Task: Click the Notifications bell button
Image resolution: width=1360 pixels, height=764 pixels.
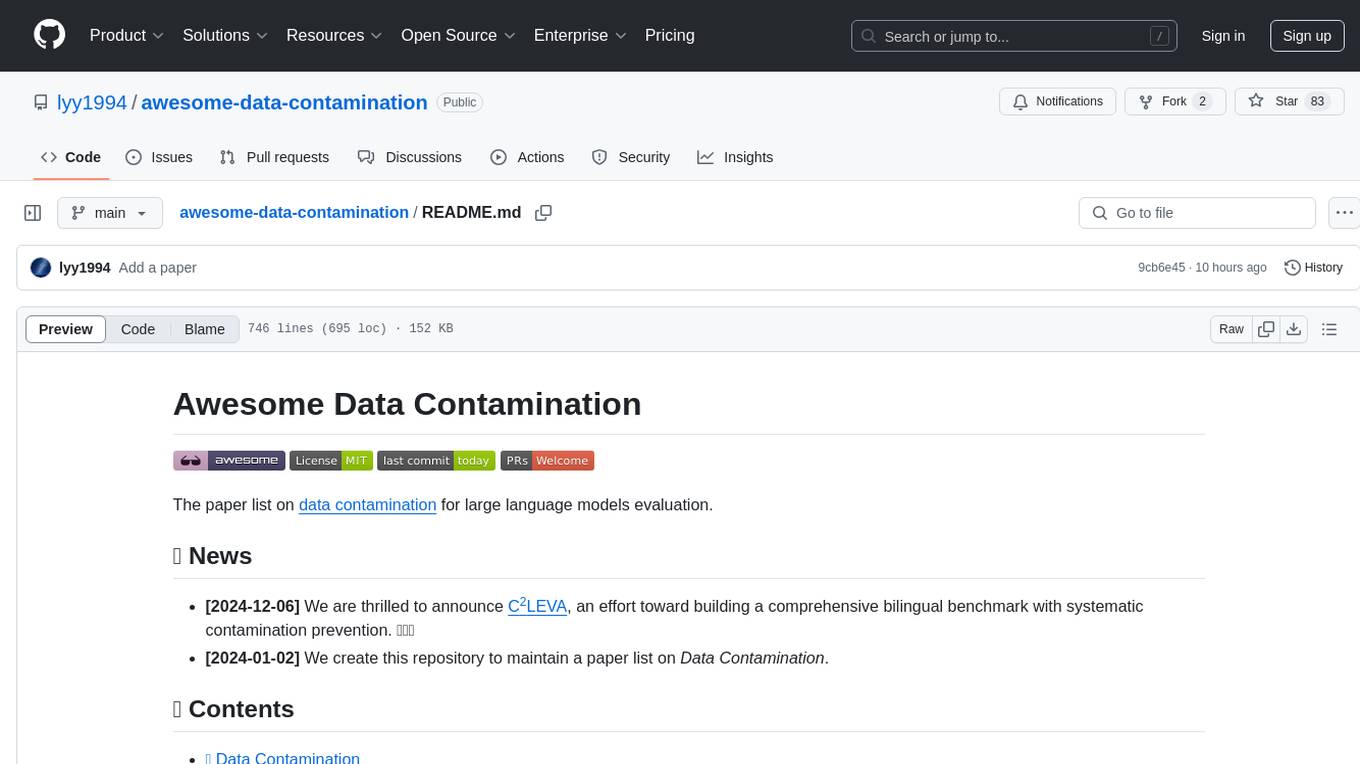Action: [1058, 101]
